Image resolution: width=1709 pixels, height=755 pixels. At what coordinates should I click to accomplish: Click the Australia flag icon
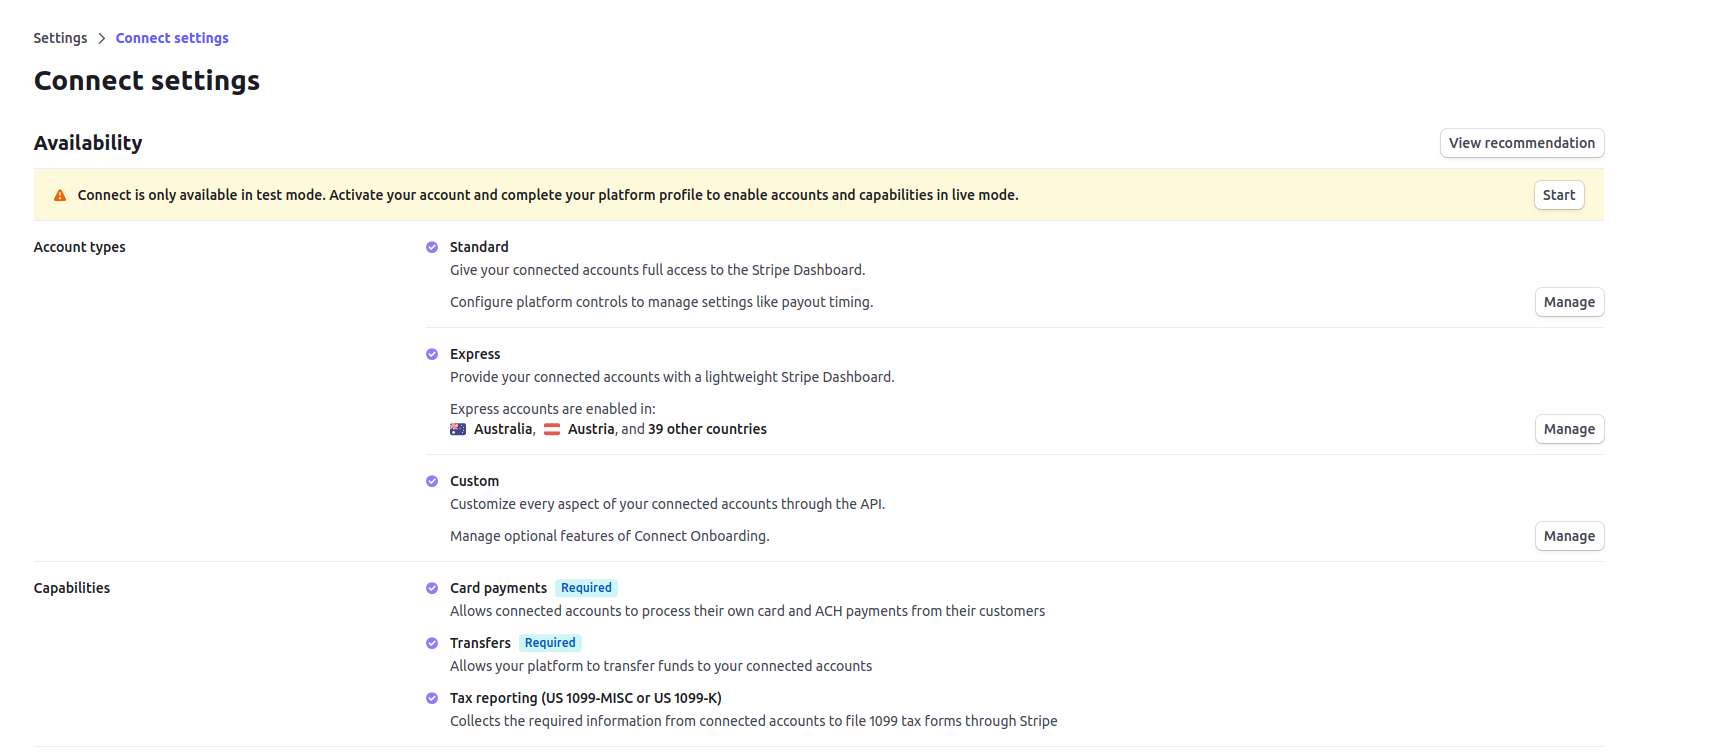coord(458,429)
